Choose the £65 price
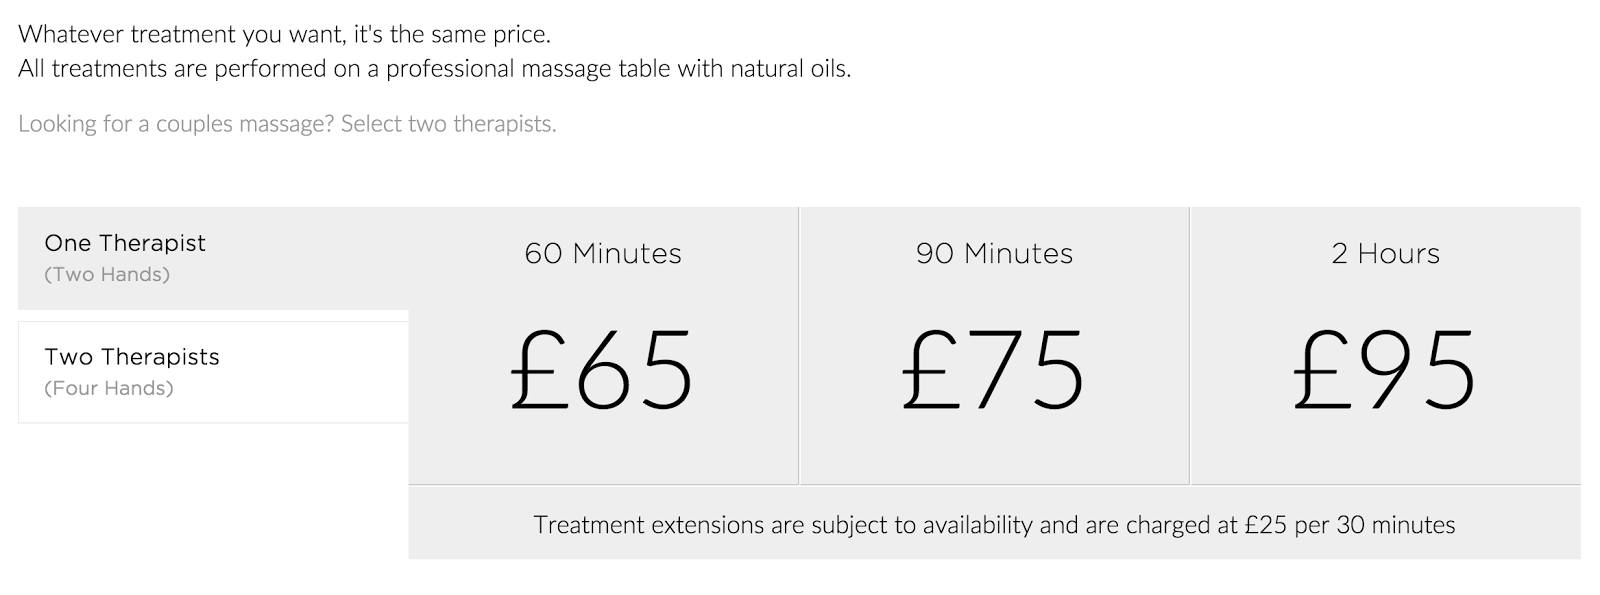Screen dimensions: 1600x595 tap(602, 370)
